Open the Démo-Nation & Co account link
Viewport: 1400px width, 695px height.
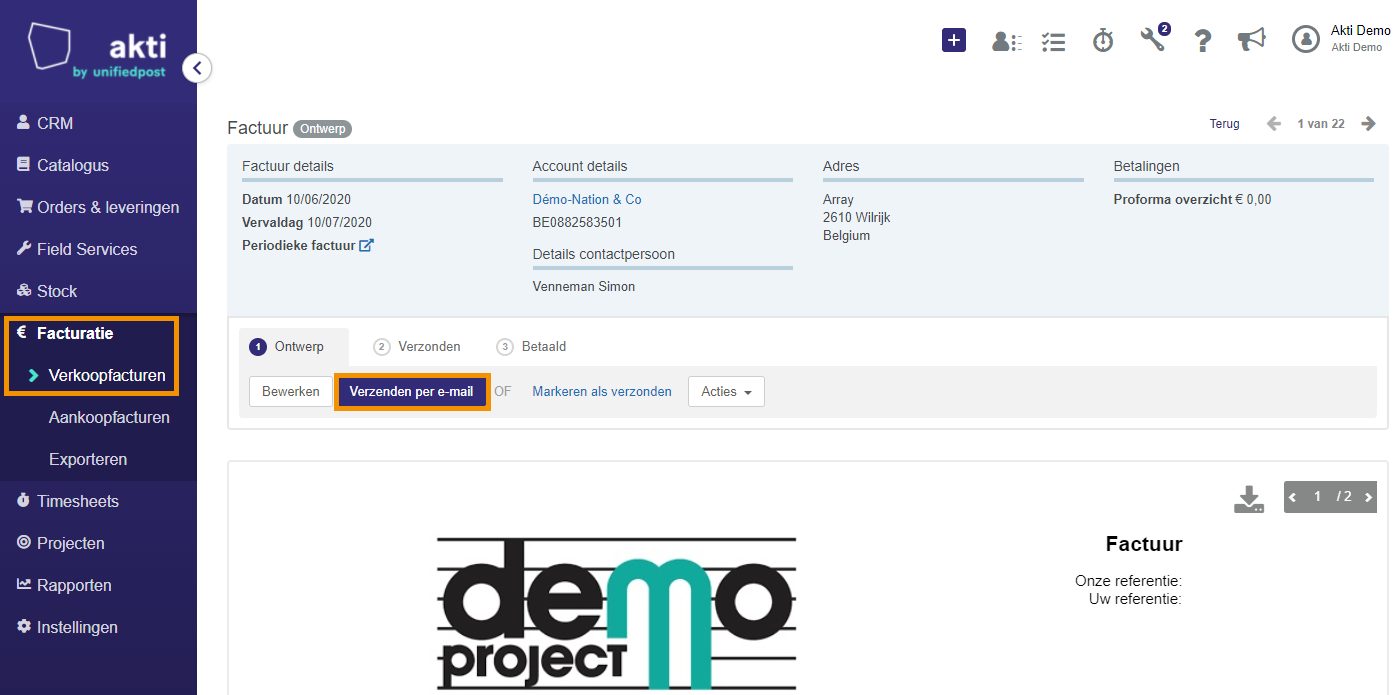pyautogui.click(x=587, y=200)
